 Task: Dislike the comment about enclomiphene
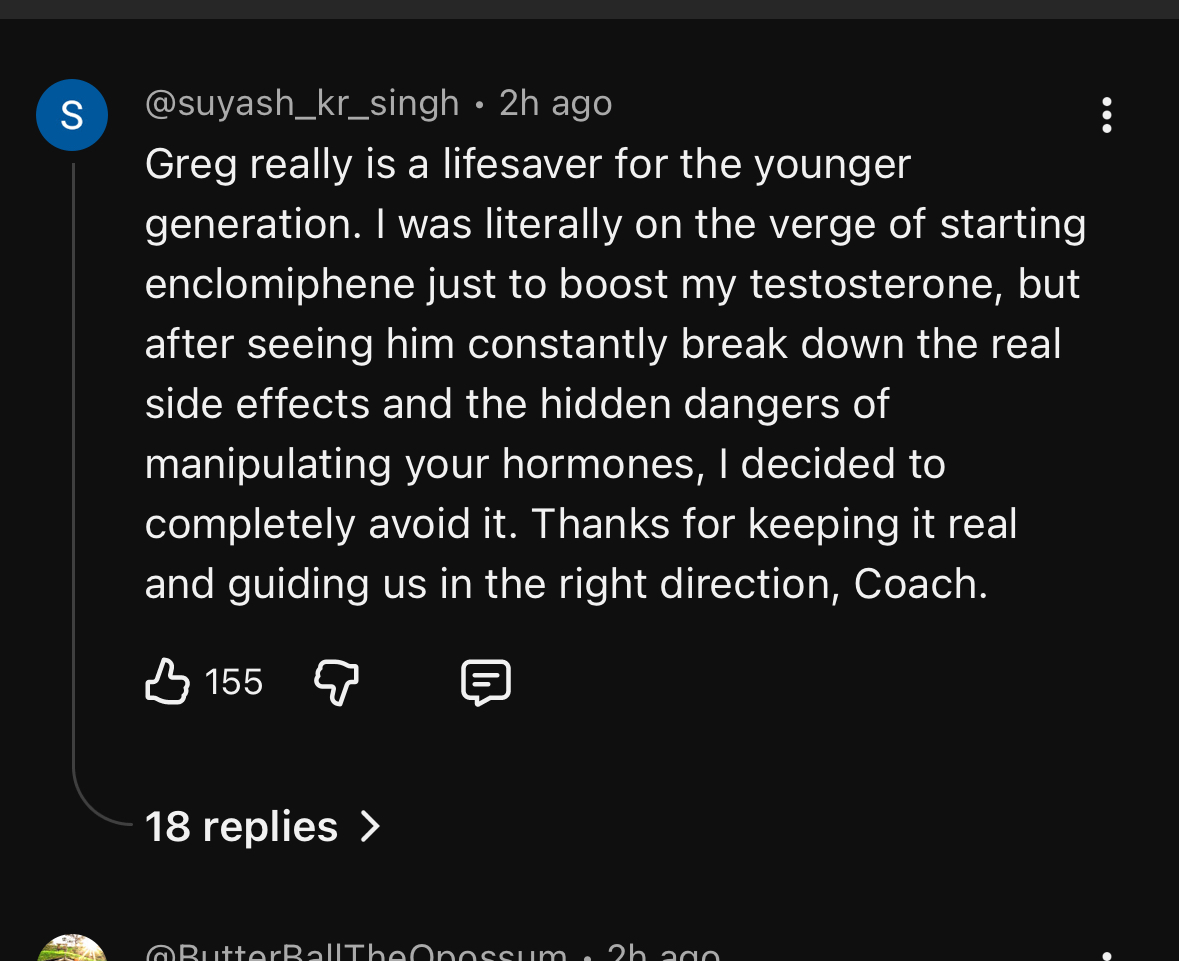pos(336,682)
